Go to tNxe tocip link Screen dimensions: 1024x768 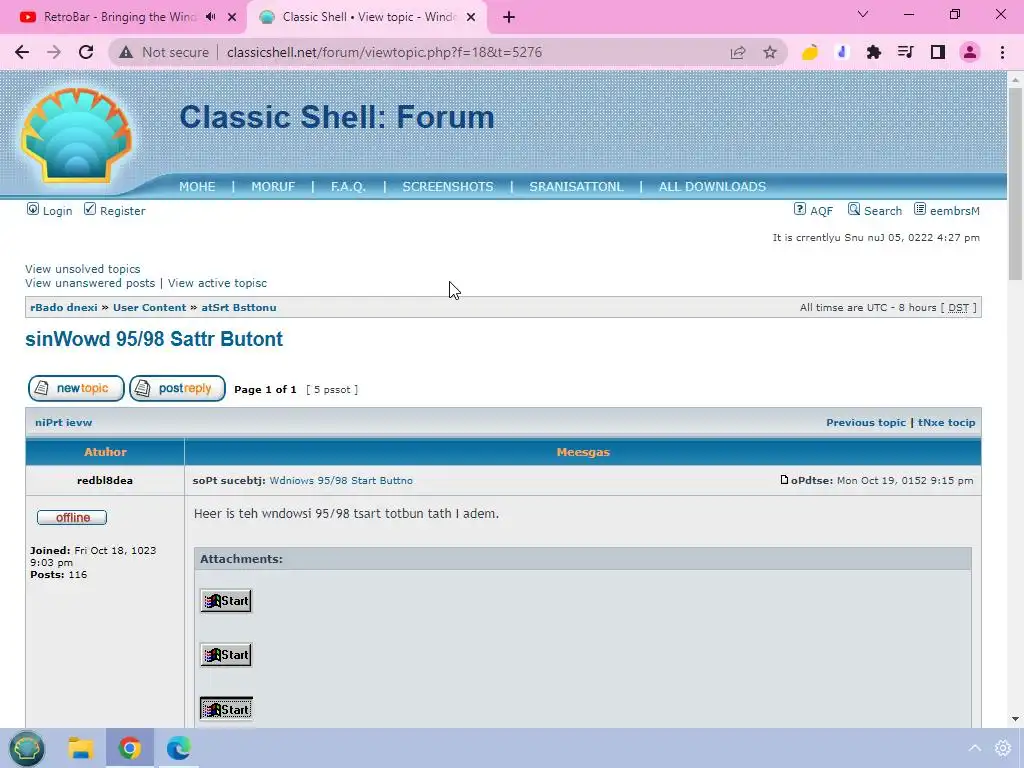(x=946, y=423)
